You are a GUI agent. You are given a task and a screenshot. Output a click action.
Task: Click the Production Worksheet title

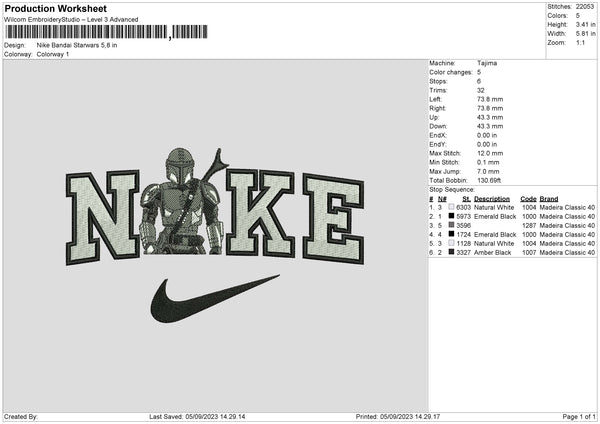(x=55, y=8)
